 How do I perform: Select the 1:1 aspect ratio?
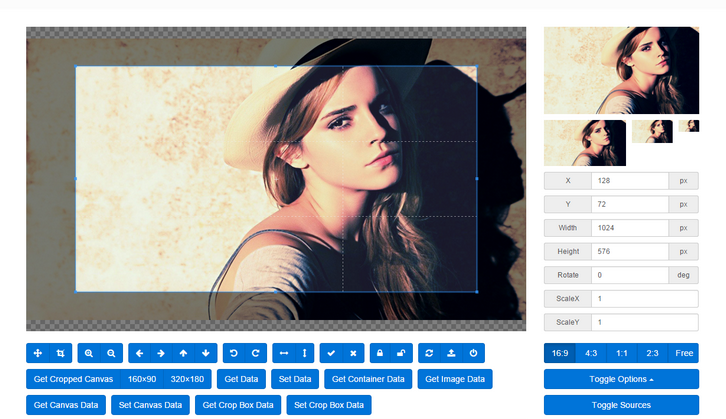tap(622, 353)
